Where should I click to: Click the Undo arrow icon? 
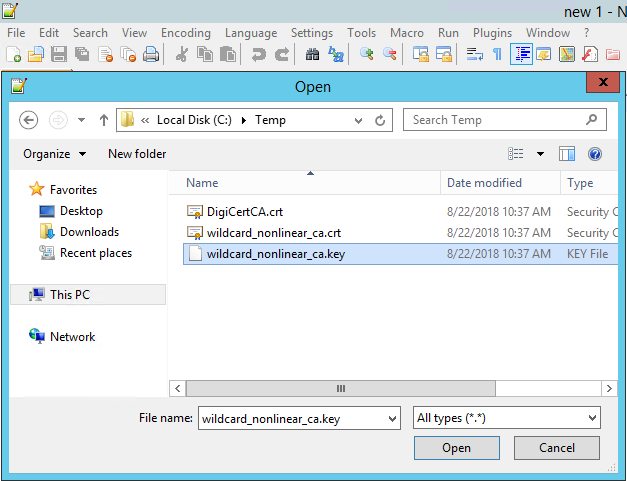point(258,54)
